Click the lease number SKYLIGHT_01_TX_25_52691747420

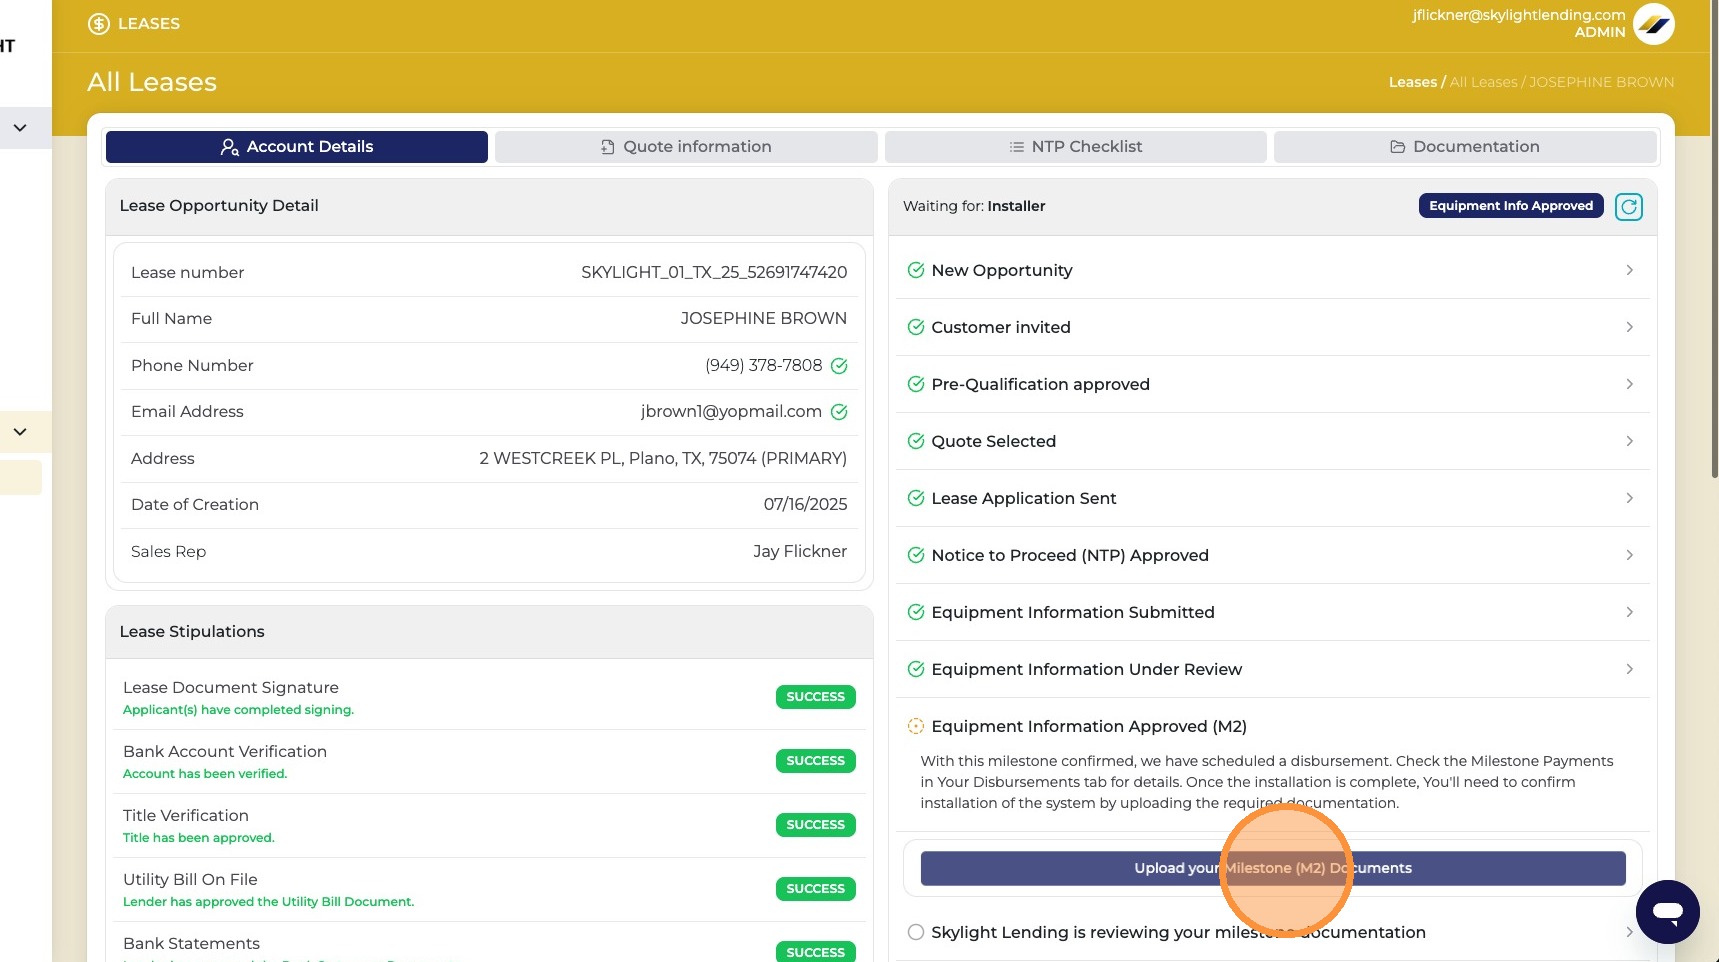[x=714, y=272]
